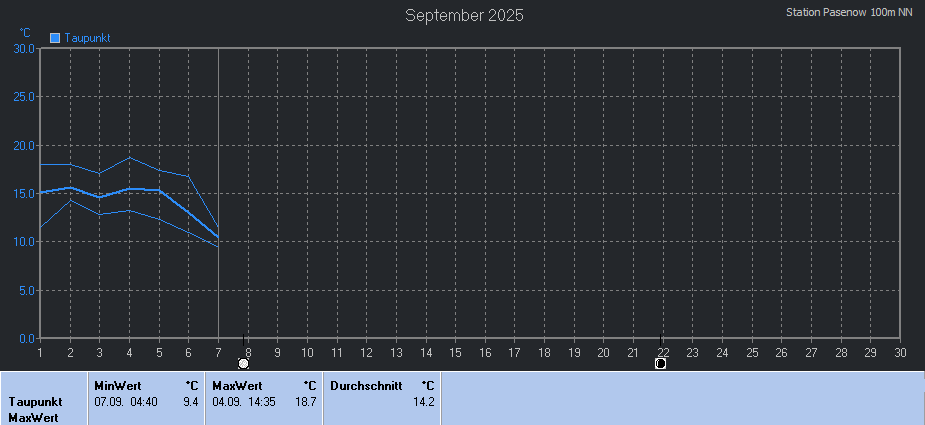Click the day 20 label on the x-axis

pos(603,352)
